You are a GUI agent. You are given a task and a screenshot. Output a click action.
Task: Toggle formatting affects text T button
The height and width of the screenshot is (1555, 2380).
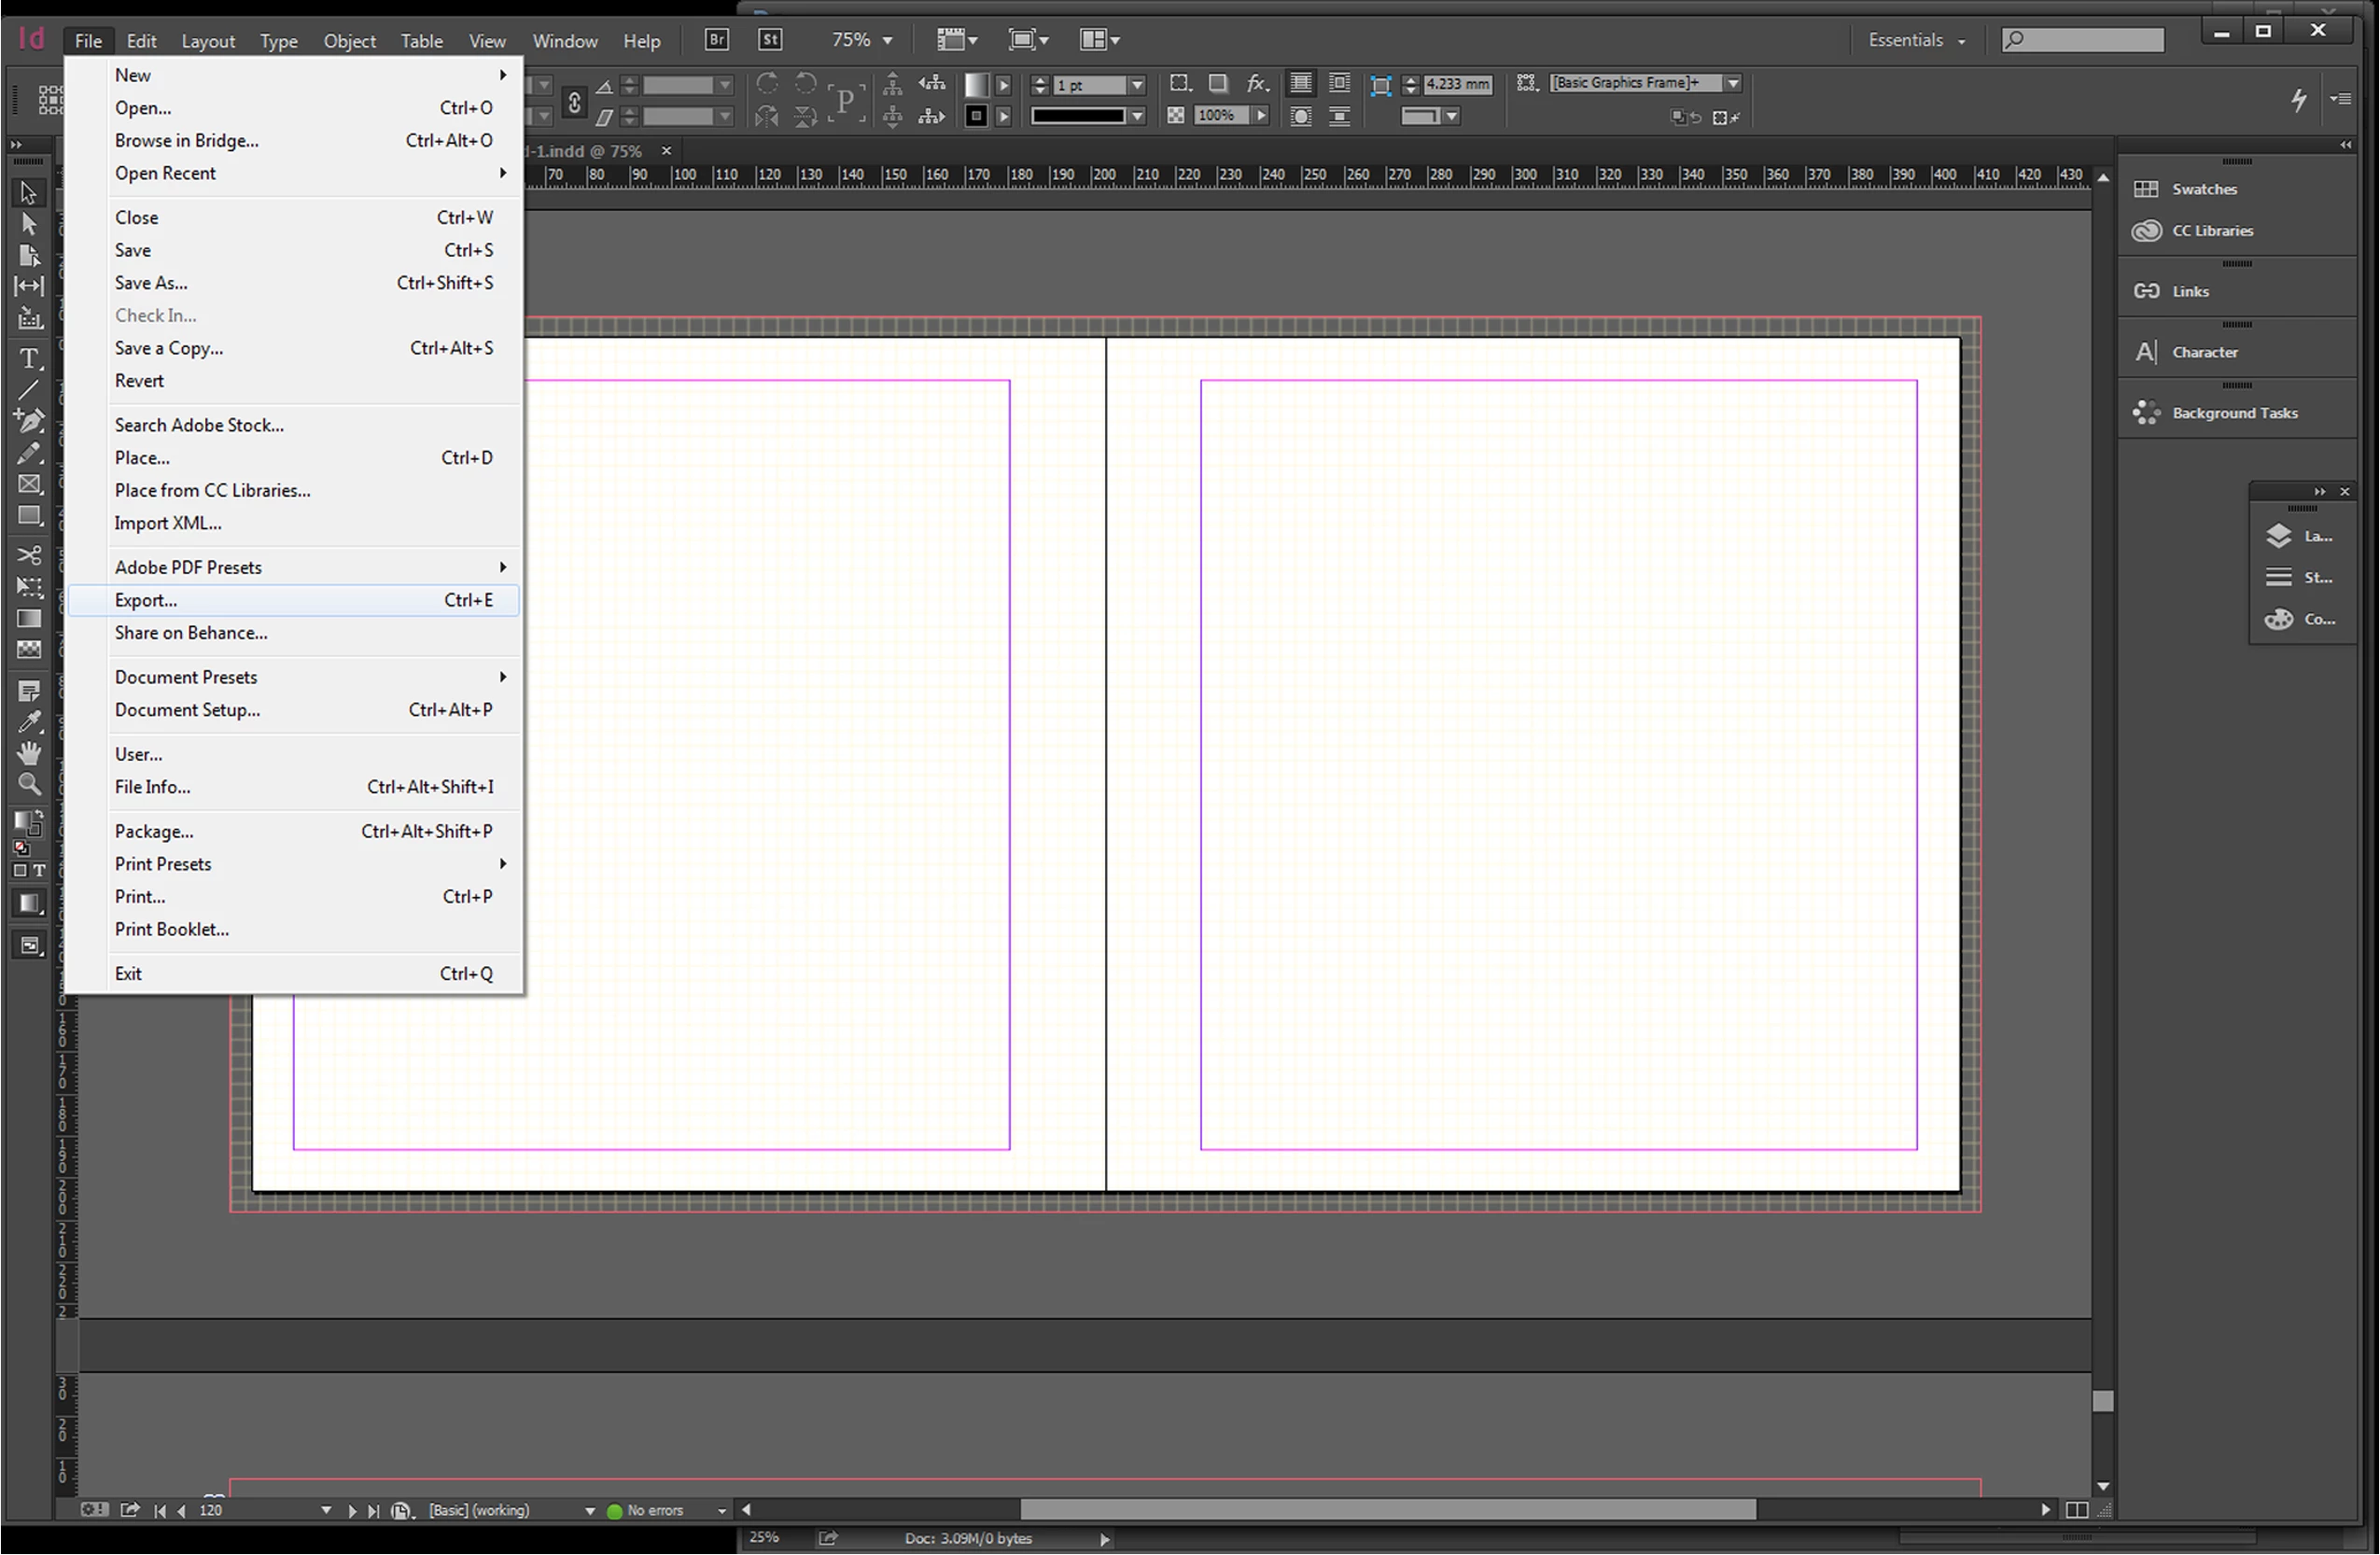39,871
